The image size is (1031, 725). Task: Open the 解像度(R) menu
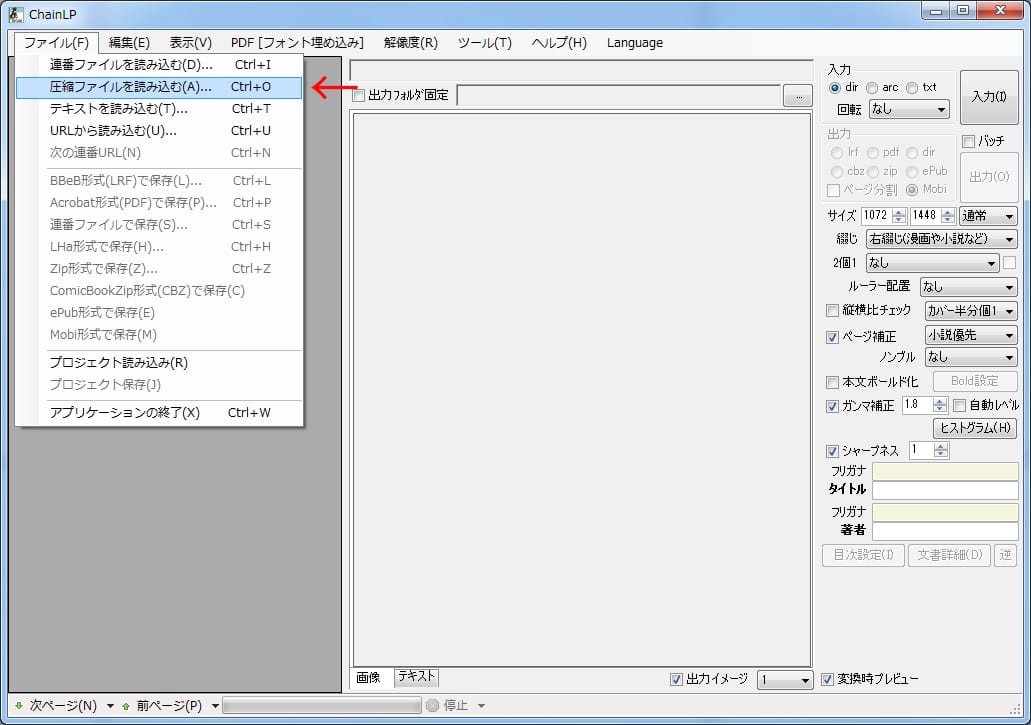click(x=413, y=42)
